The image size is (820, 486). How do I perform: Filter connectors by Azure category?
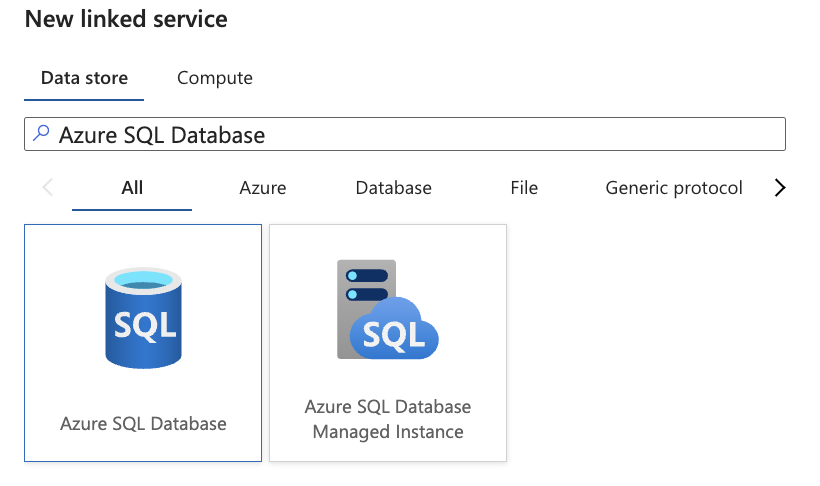(x=263, y=188)
